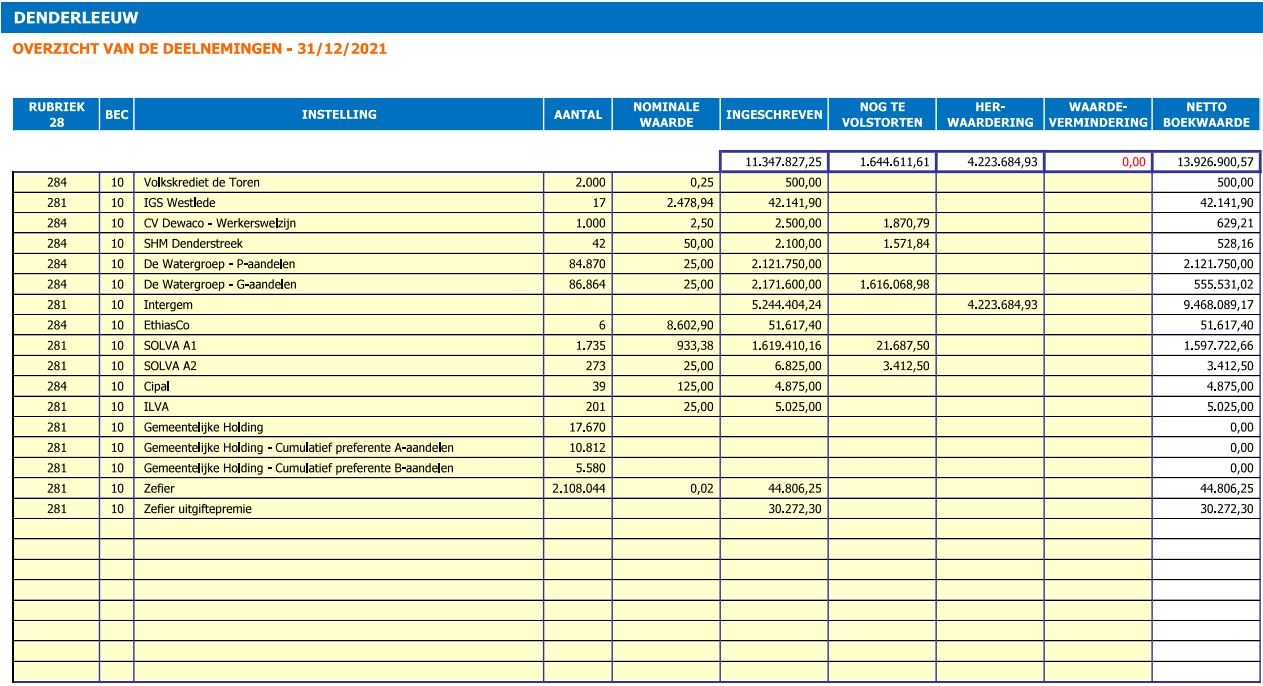The height and width of the screenshot is (686, 1263).
Task: Click nominal value 933,38
Action: click(666, 346)
